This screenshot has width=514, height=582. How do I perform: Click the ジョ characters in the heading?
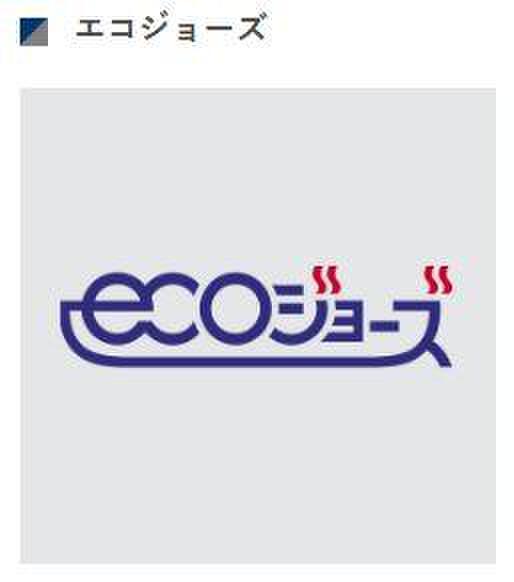170,28
